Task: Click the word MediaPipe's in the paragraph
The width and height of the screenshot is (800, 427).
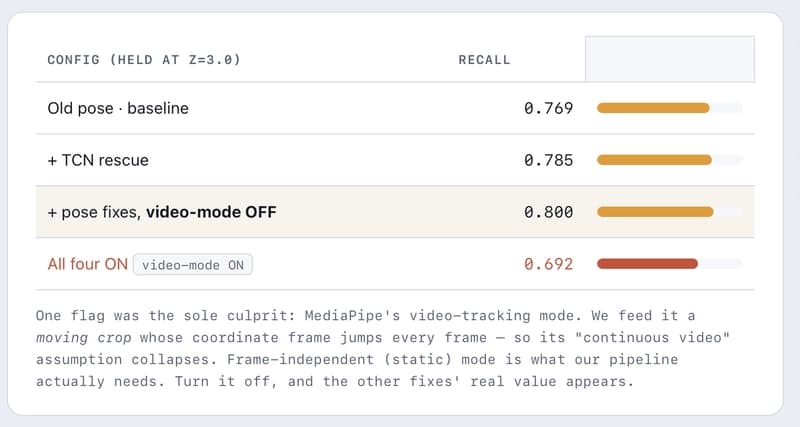Action: 353,316
